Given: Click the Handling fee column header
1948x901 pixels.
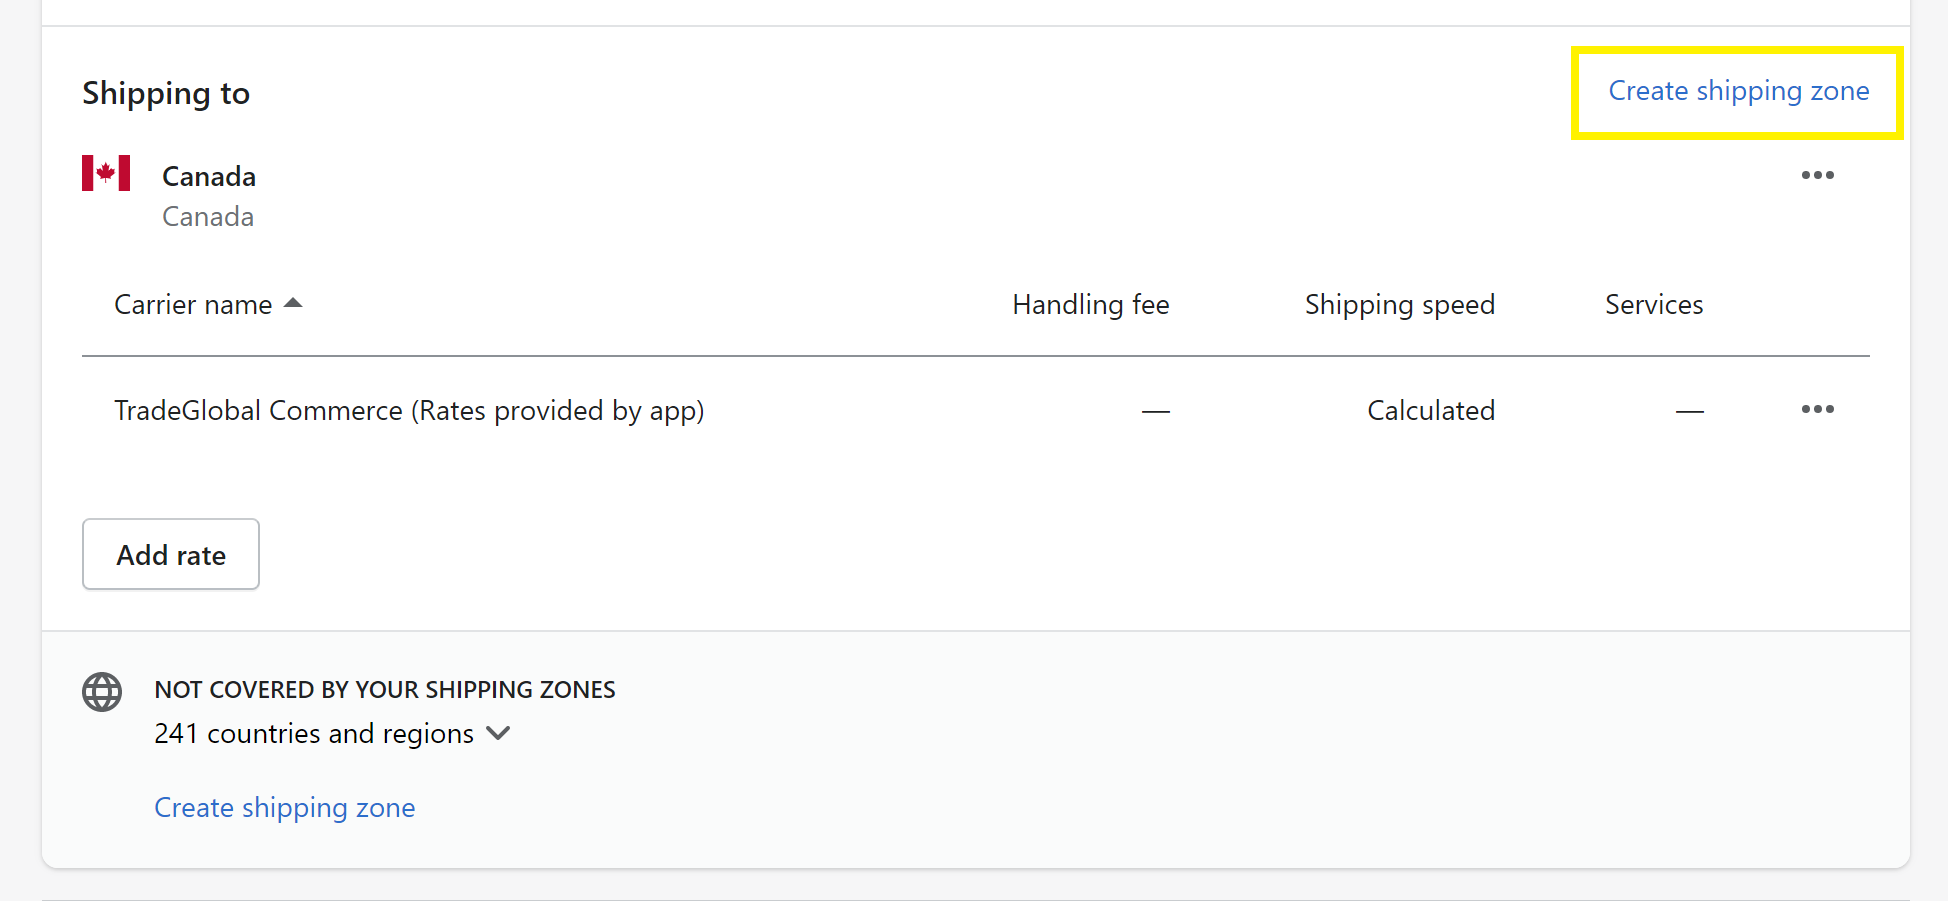Looking at the screenshot, I should pyautogui.click(x=1090, y=305).
